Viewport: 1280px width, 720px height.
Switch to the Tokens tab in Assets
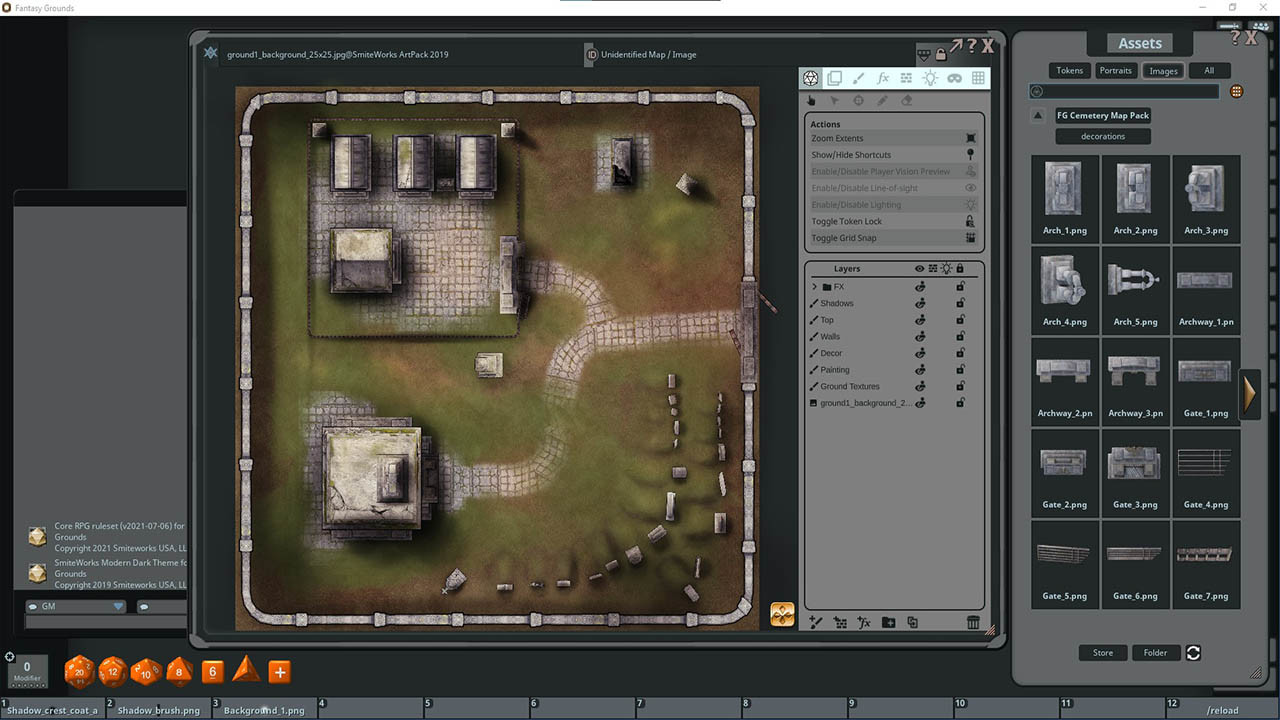tap(1069, 70)
